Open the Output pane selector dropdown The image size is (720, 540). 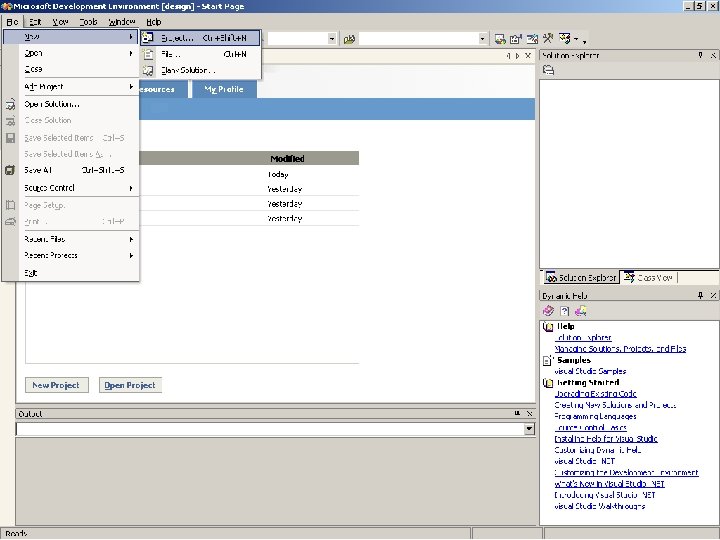529,429
